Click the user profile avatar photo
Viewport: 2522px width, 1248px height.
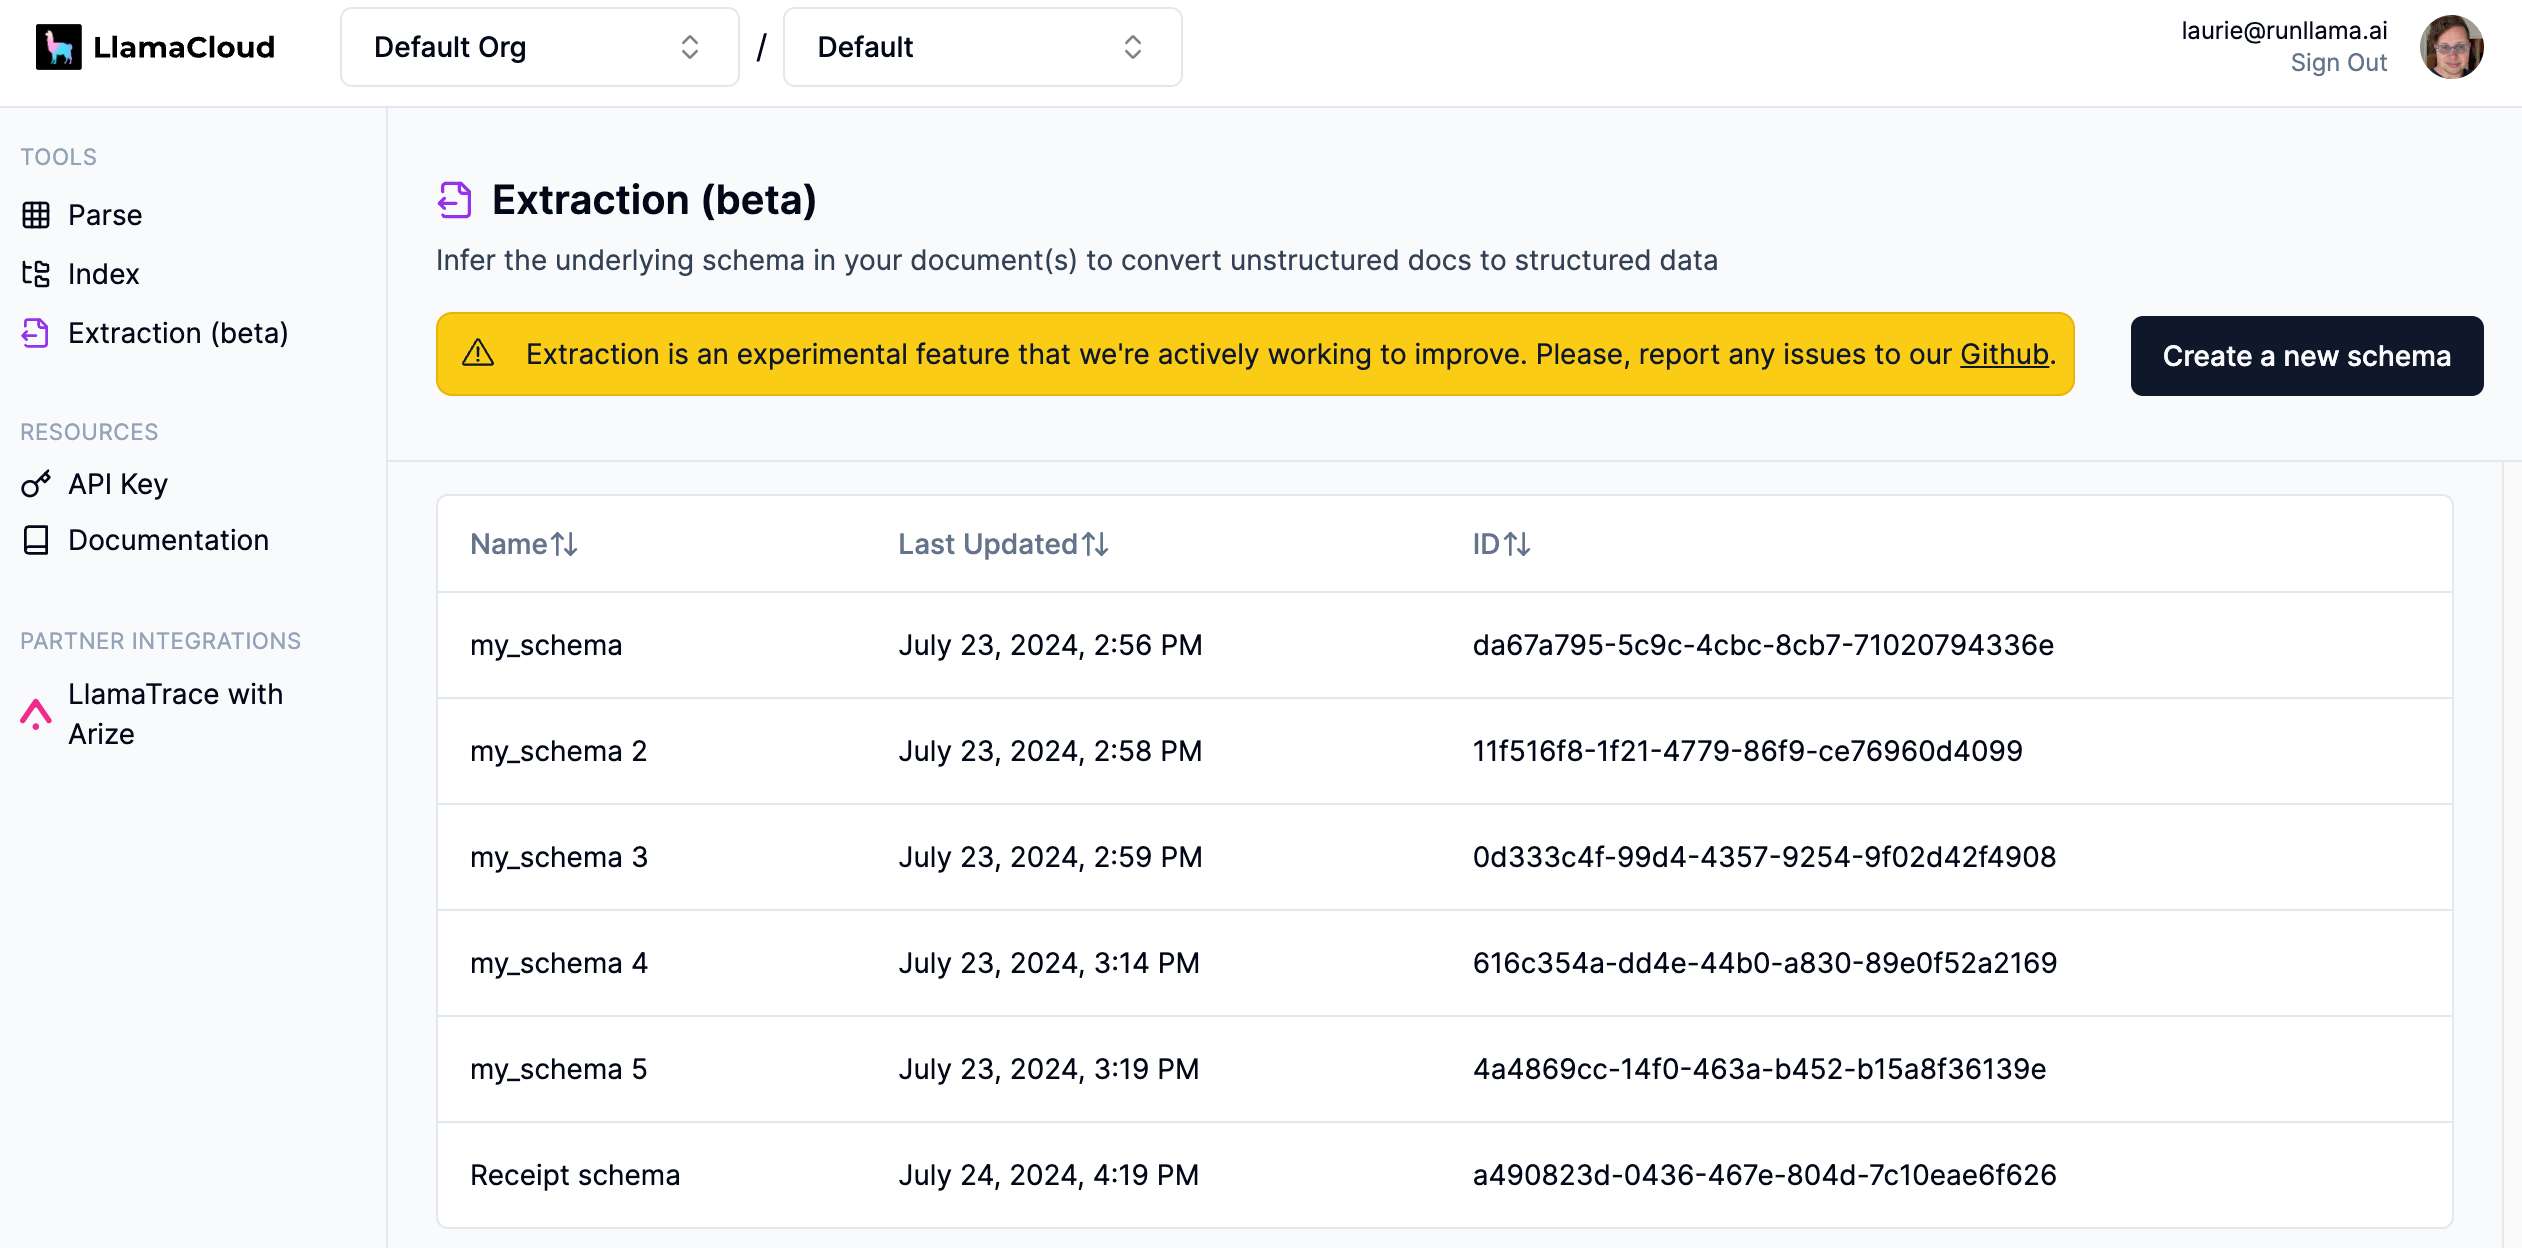[x=2451, y=47]
